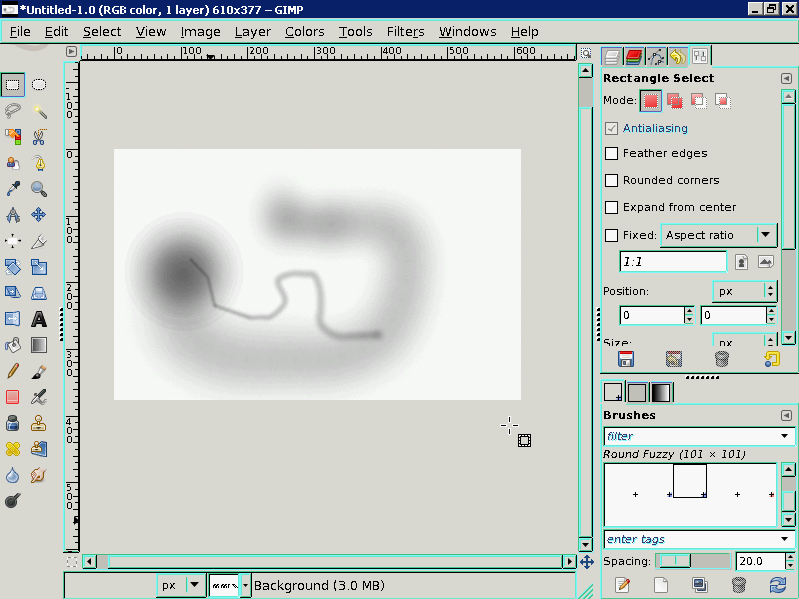Adjust the brush Spacing slider
Image resolution: width=799 pixels, height=599 pixels.
point(693,561)
